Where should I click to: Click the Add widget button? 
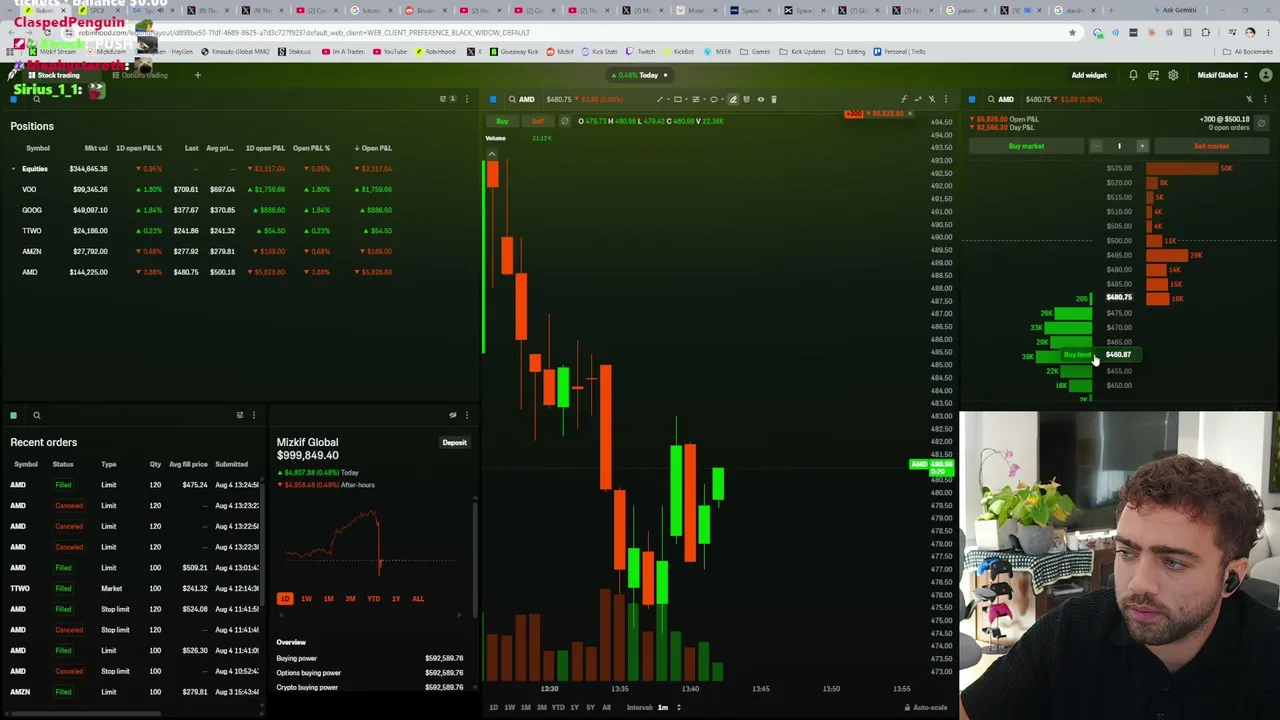click(1089, 75)
